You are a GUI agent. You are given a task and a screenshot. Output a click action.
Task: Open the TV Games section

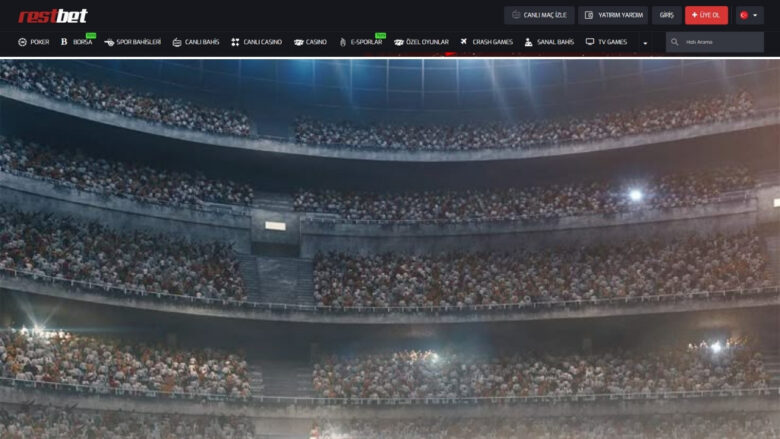pos(606,42)
